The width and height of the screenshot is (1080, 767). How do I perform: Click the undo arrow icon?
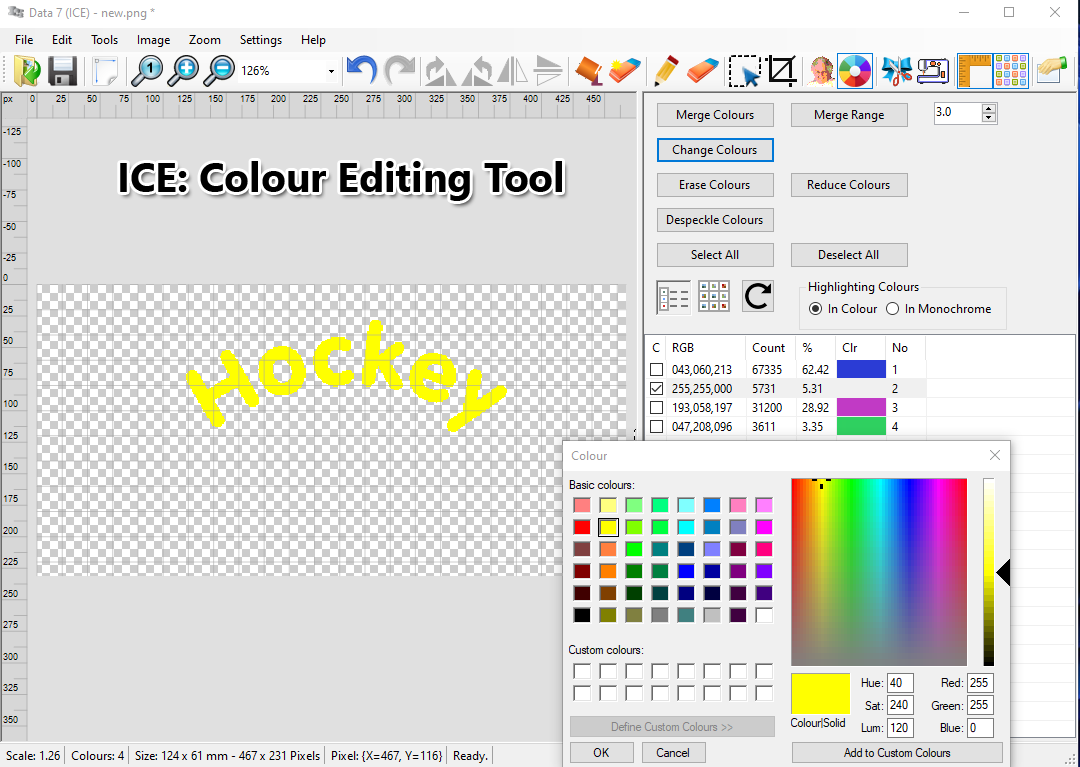(361, 70)
